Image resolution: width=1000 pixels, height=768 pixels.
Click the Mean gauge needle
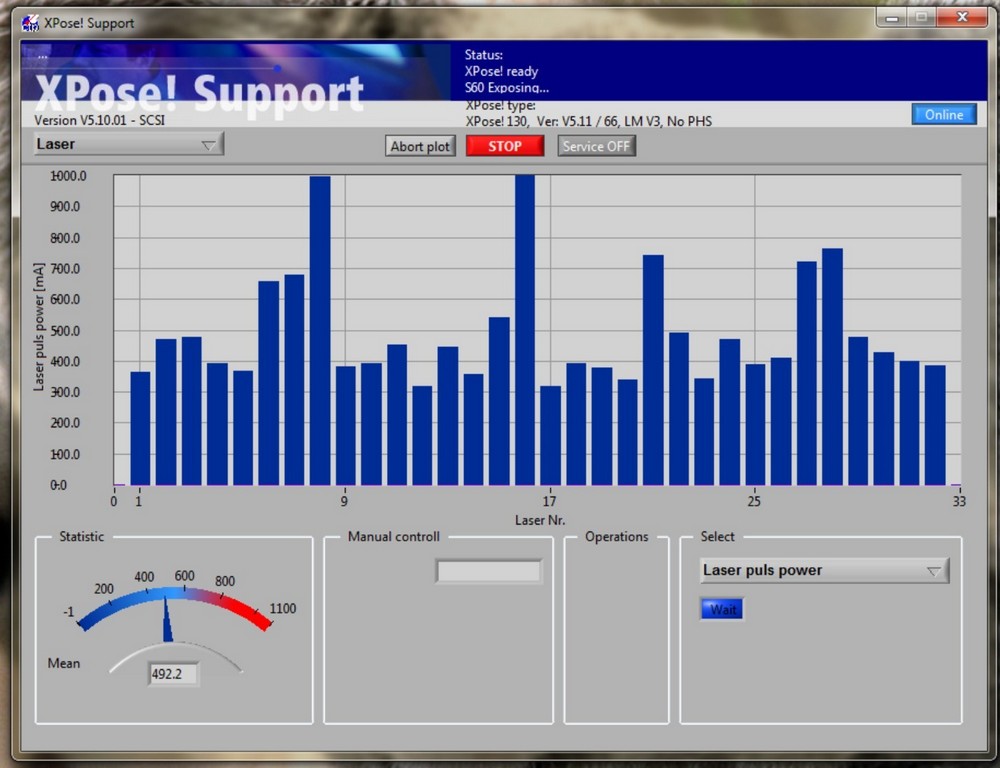167,619
